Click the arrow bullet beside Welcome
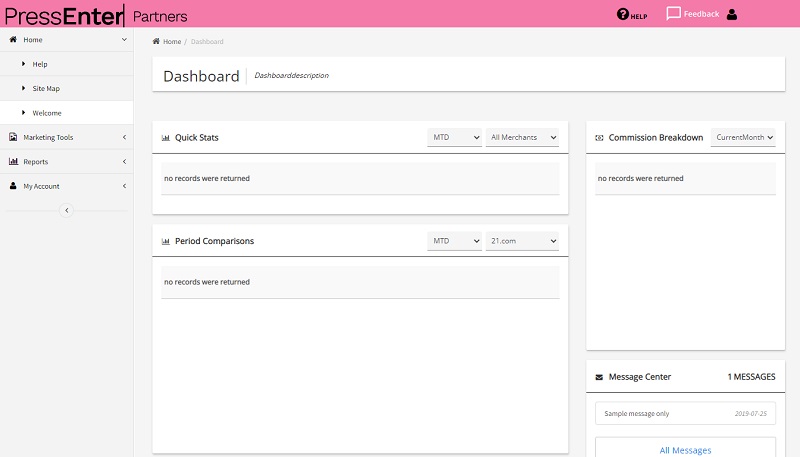The image size is (800, 457). (23, 113)
